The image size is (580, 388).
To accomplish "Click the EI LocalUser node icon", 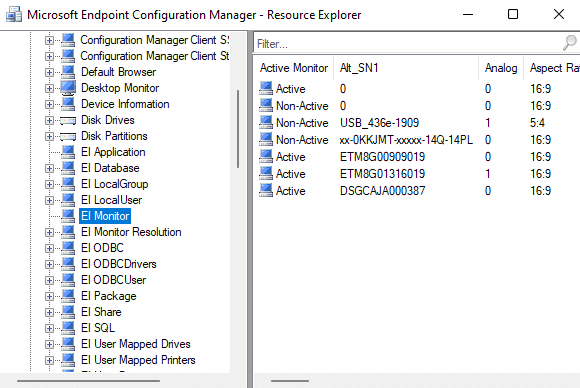I will (x=68, y=199).
